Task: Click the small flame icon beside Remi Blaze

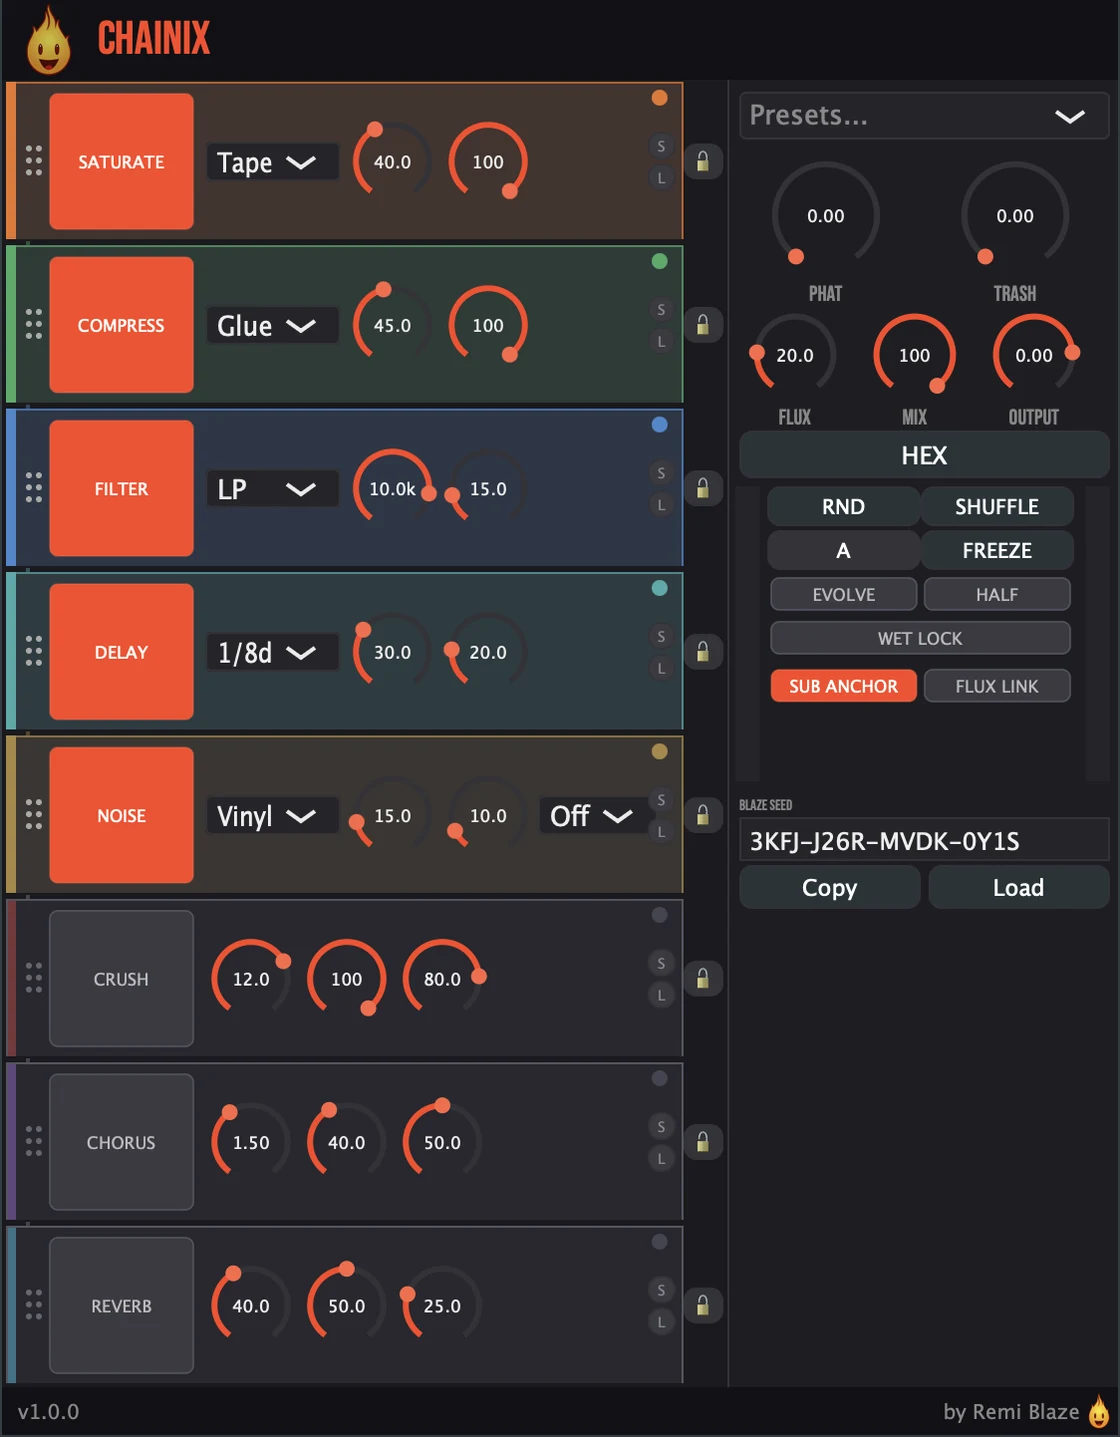Action: [1099, 1411]
